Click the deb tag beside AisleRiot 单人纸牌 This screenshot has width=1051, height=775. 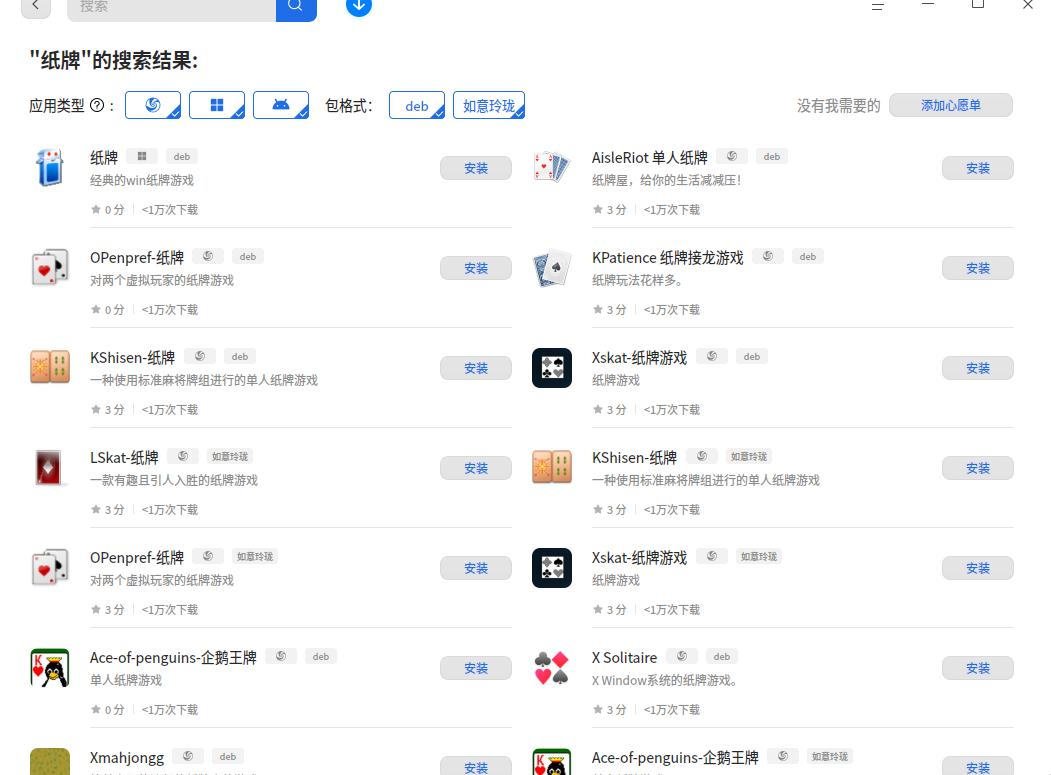click(x=771, y=156)
